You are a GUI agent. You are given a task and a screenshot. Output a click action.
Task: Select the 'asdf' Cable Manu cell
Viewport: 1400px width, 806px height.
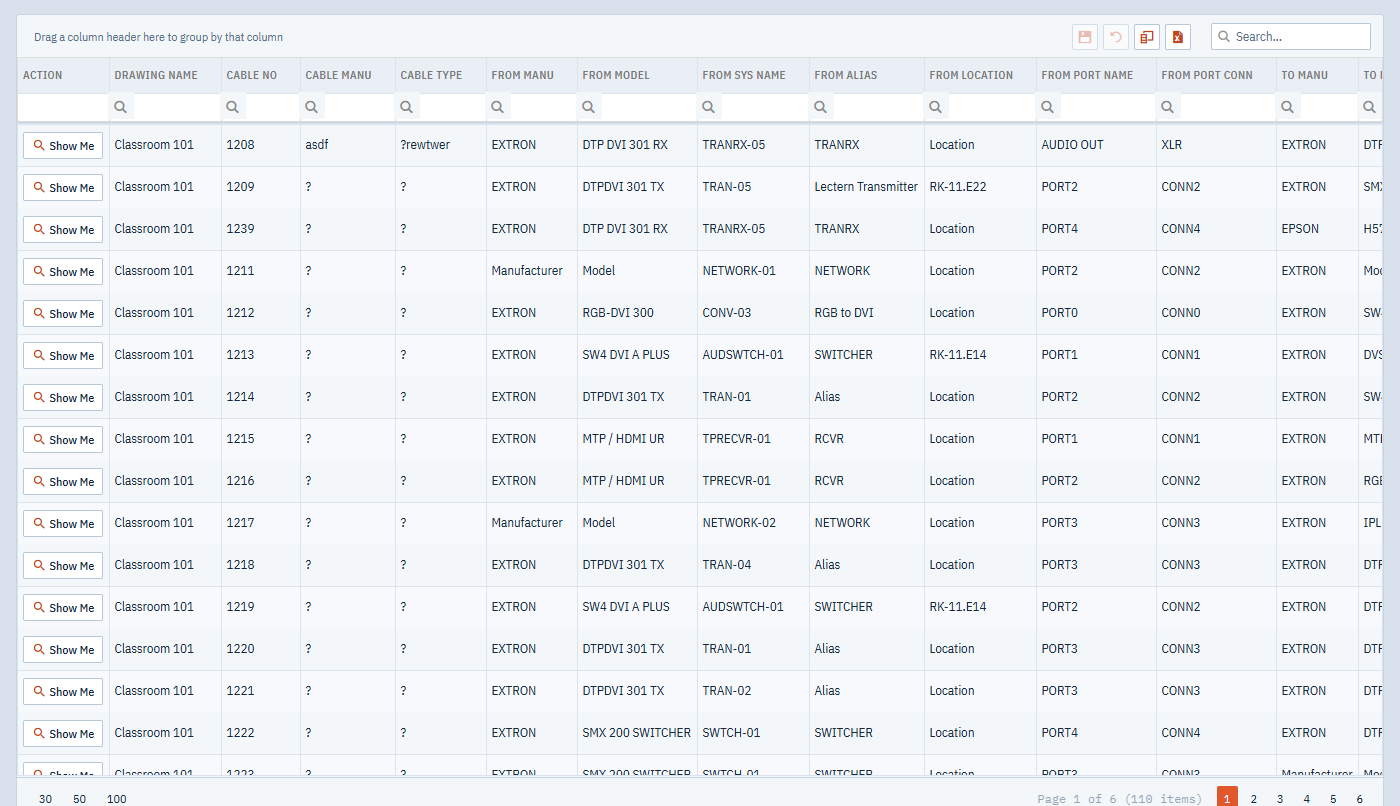[x=347, y=145]
